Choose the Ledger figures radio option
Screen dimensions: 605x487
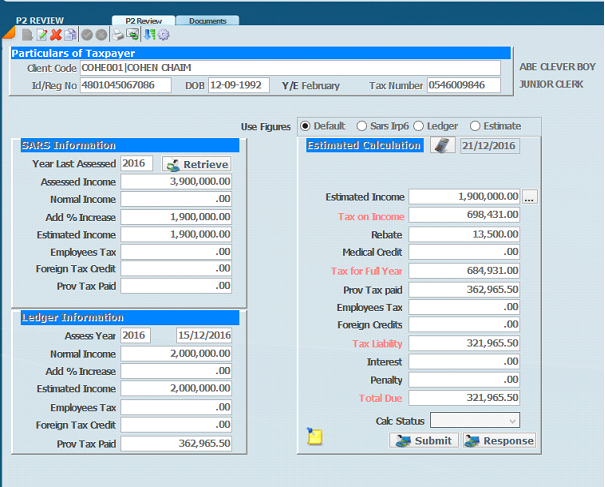coord(420,126)
